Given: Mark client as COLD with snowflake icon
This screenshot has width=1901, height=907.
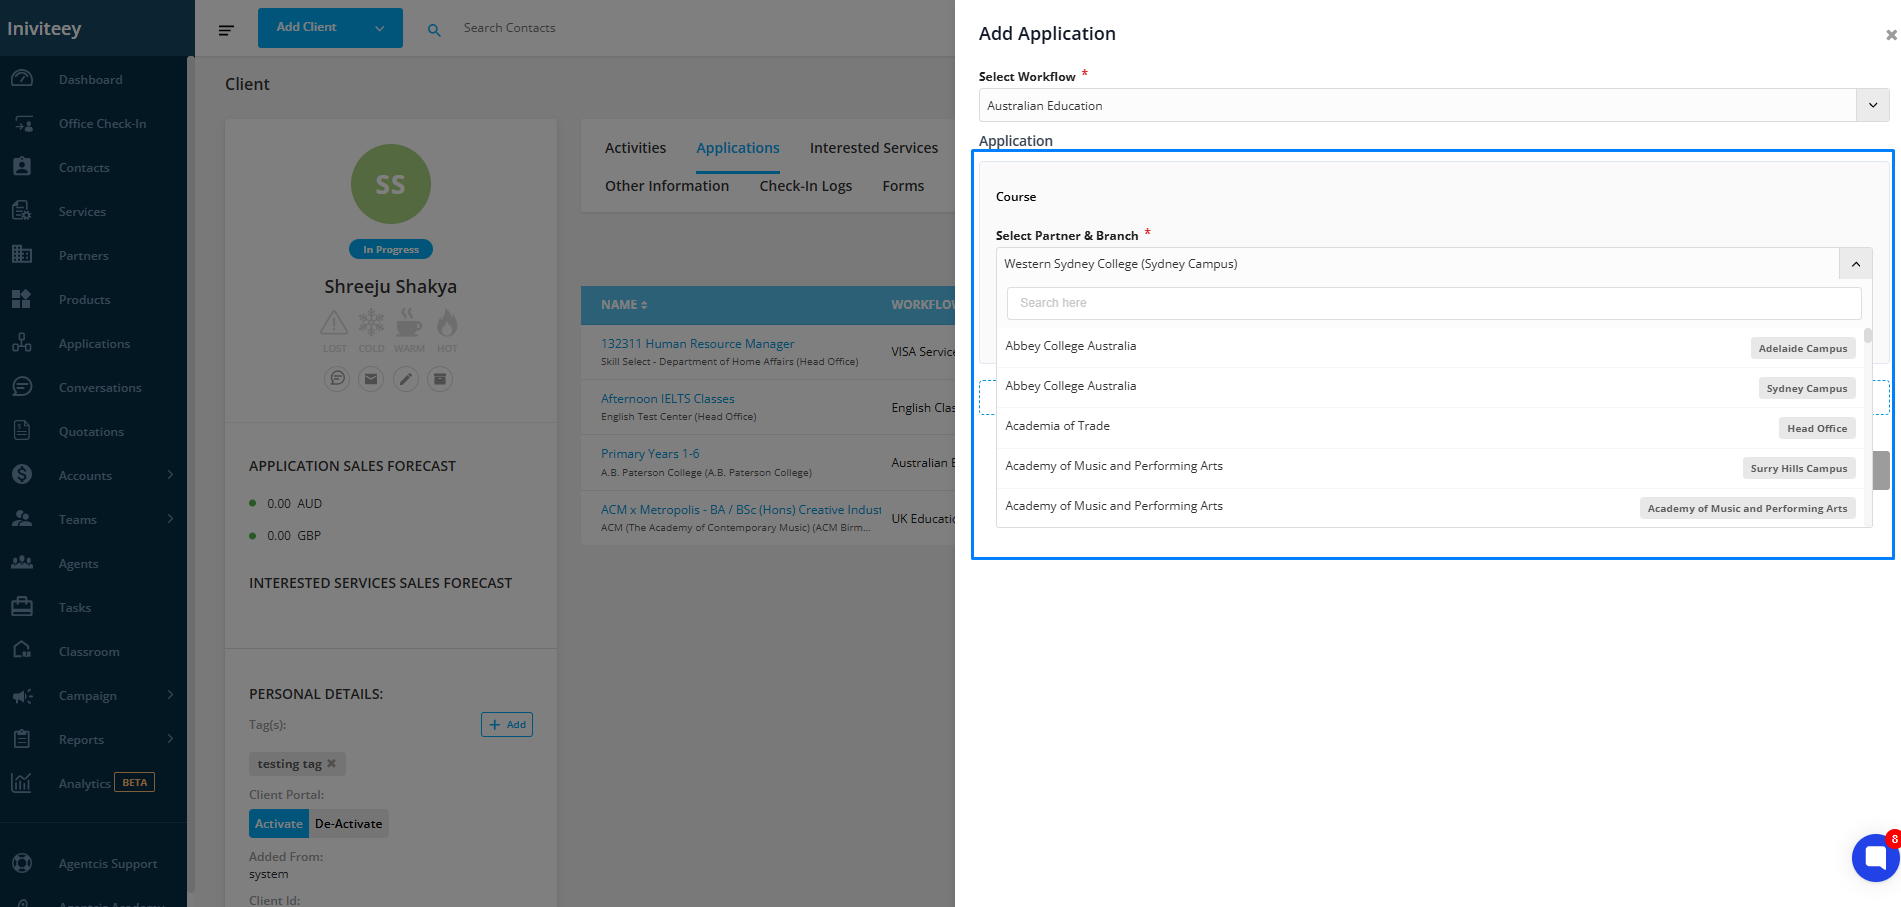Looking at the screenshot, I should (371, 324).
